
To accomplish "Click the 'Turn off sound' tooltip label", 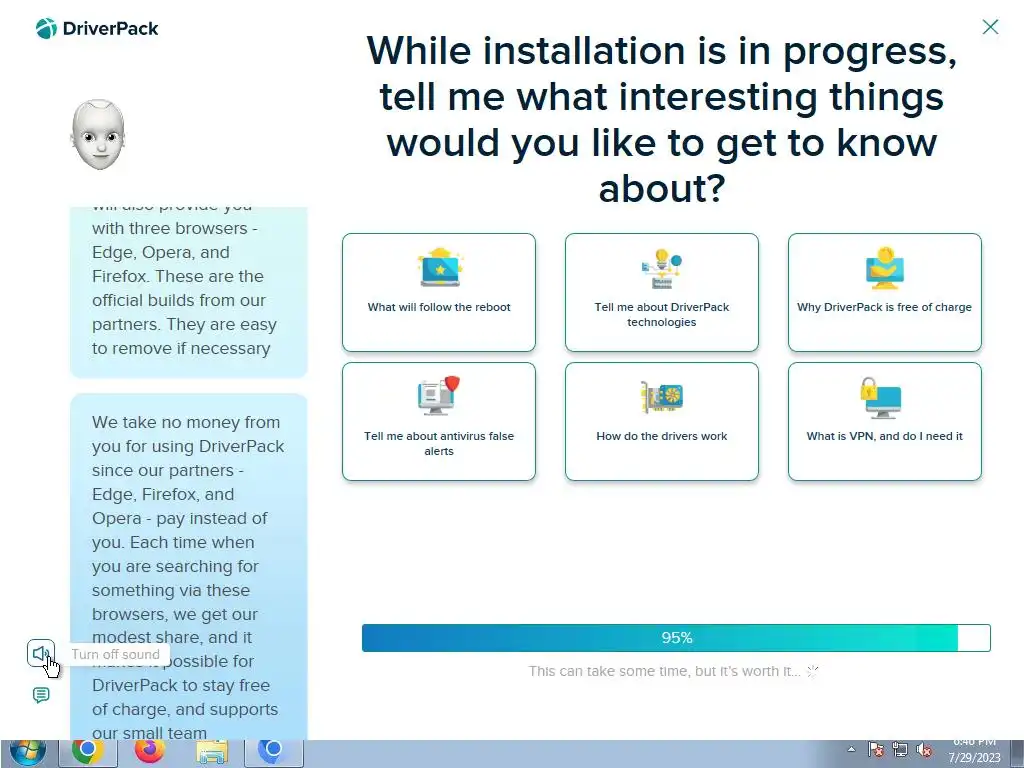I will [x=116, y=654].
